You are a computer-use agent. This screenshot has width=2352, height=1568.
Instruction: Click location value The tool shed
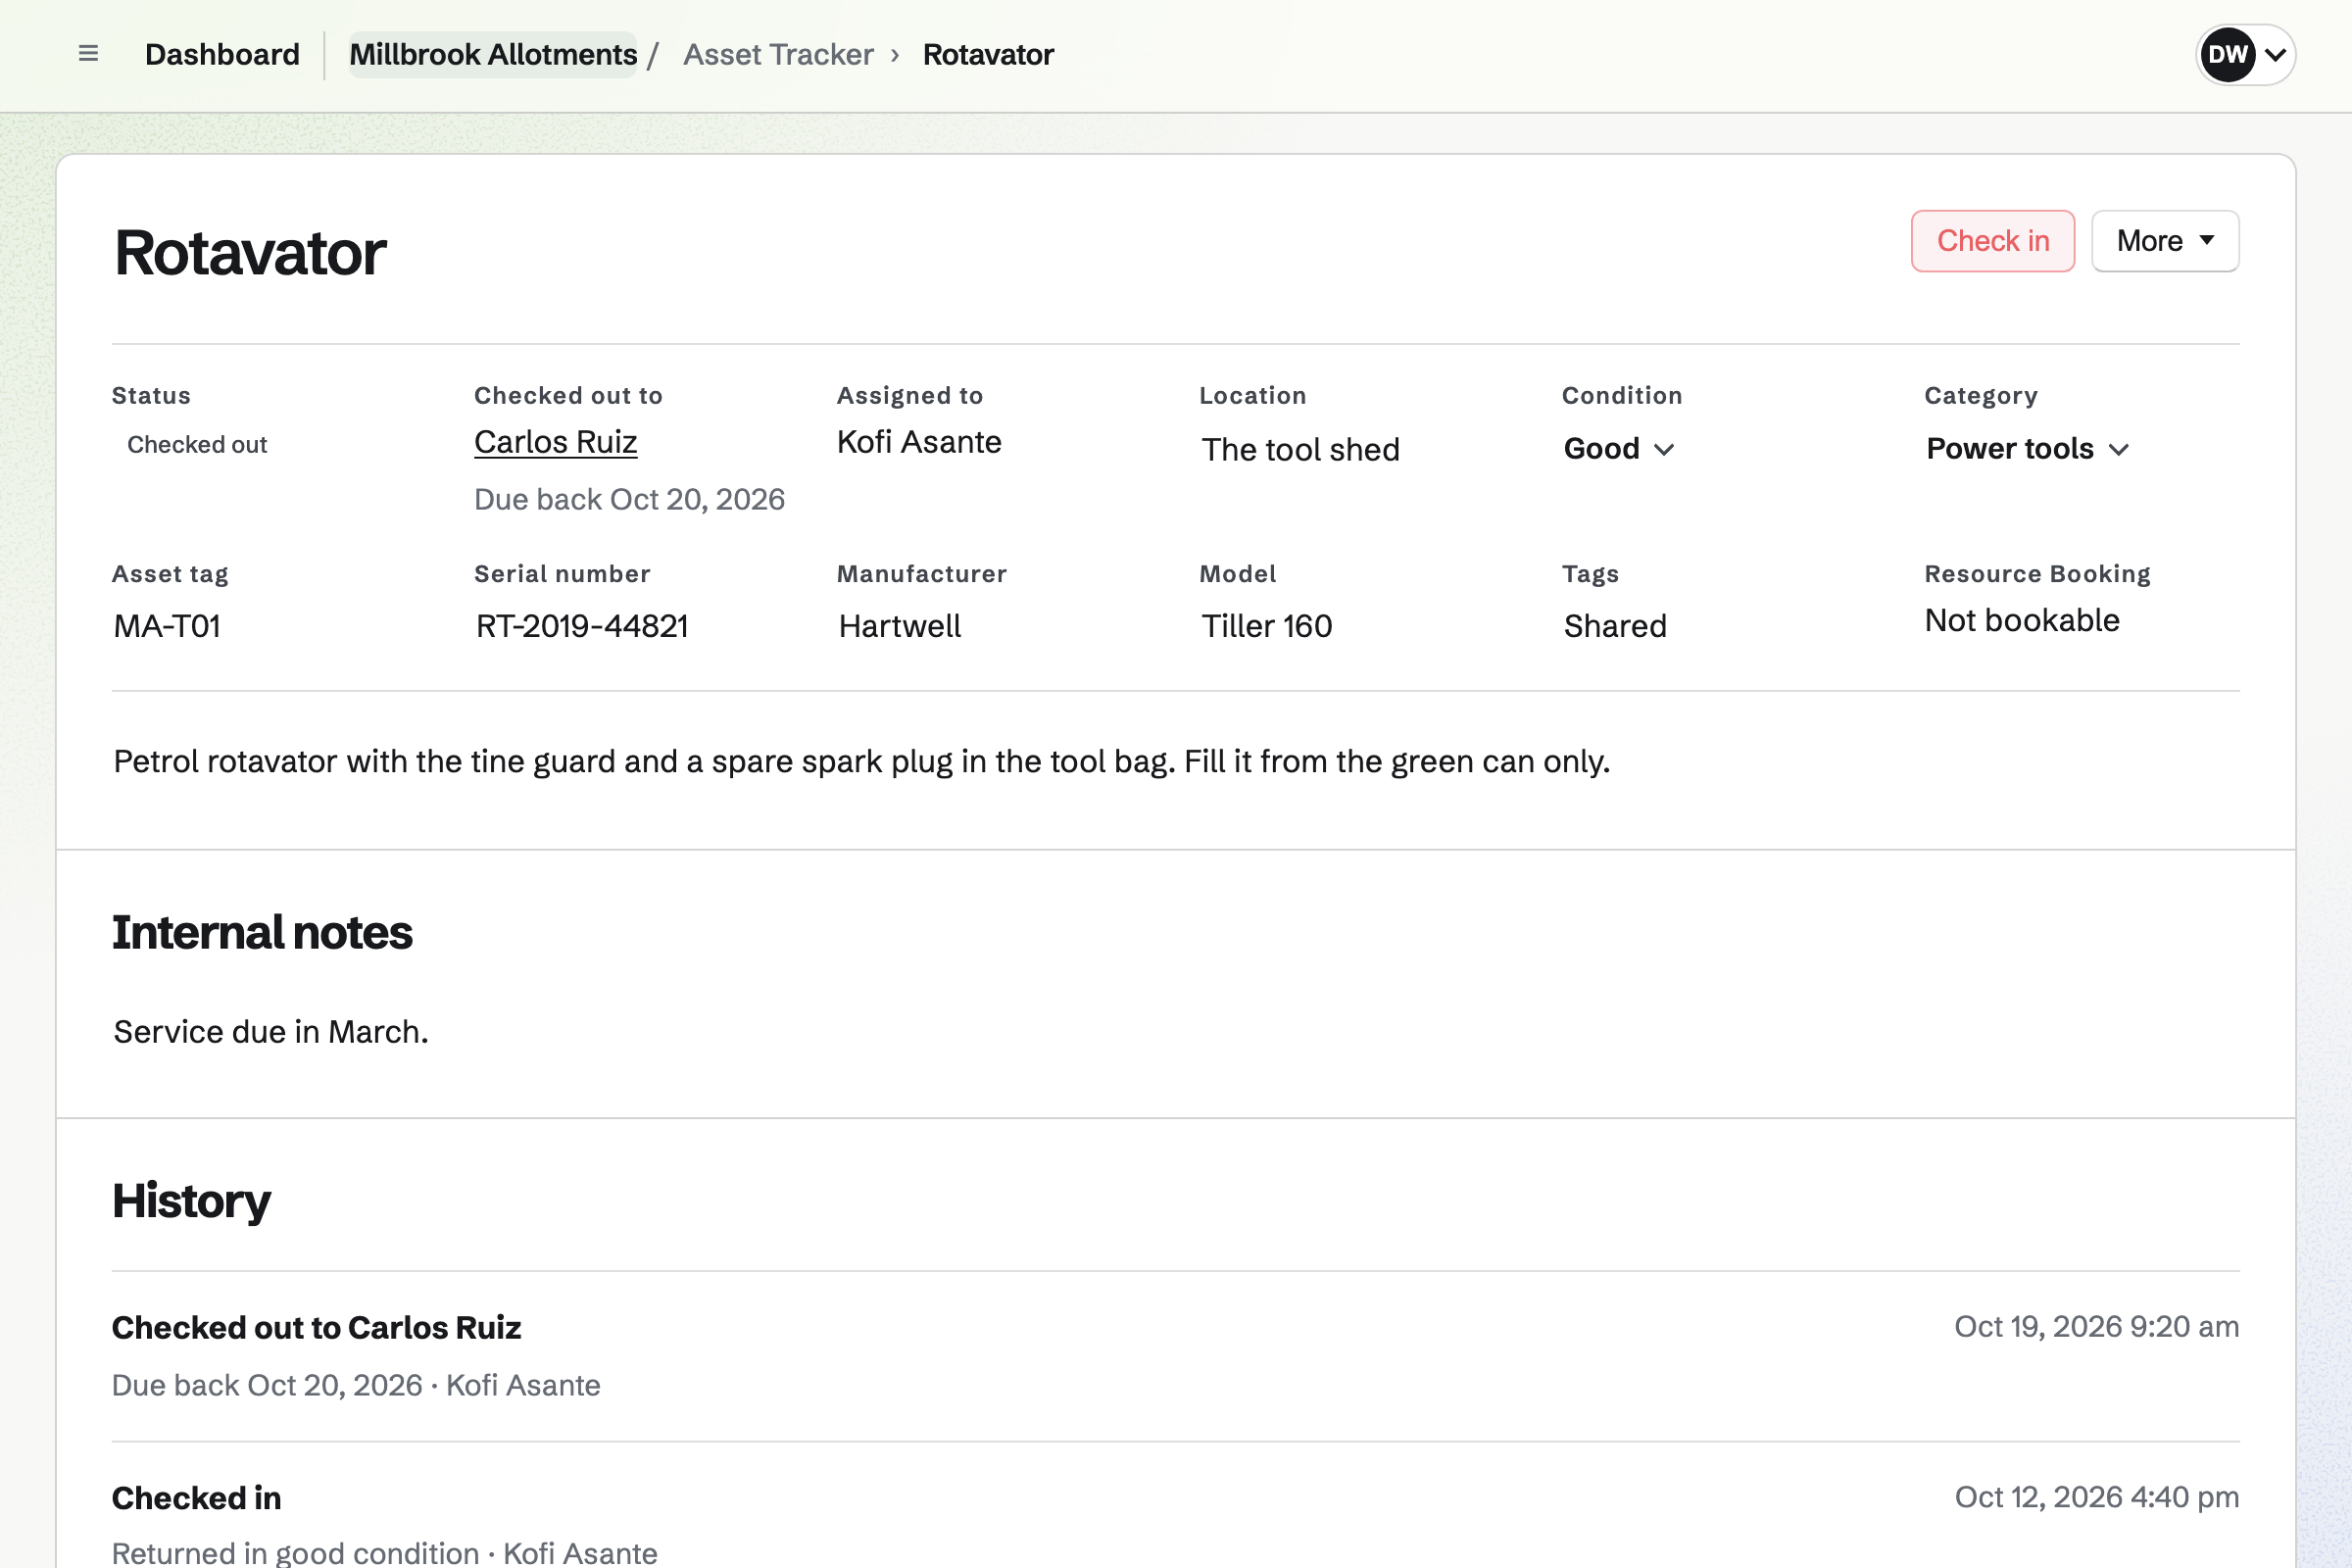[1300, 450]
